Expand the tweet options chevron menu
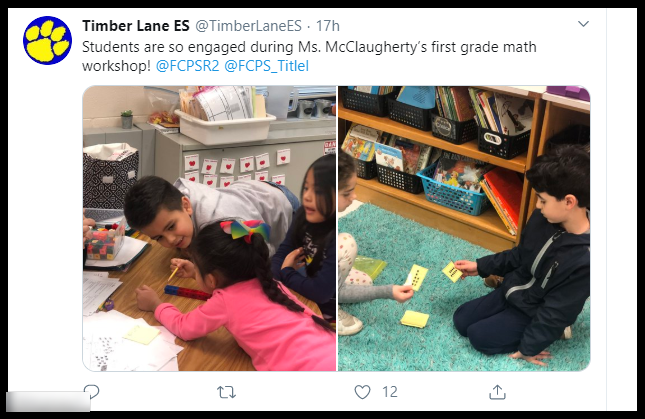Image resolution: width=645 pixels, height=419 pixels. tap(583, 24)
